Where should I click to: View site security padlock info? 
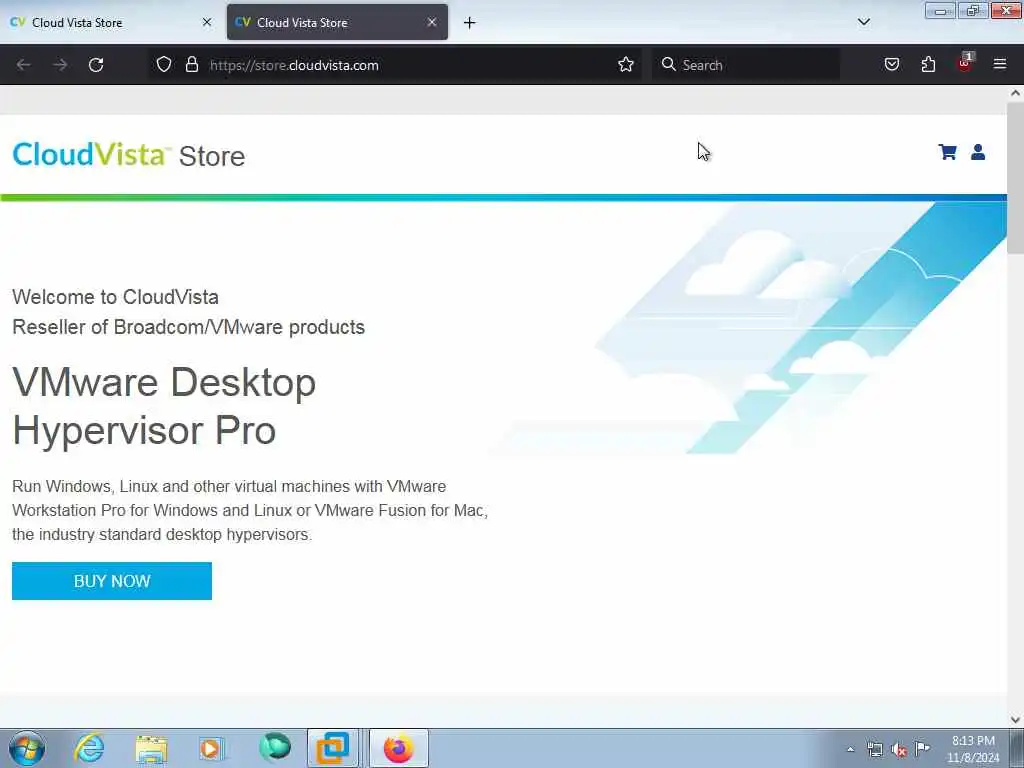click(191, 64)
